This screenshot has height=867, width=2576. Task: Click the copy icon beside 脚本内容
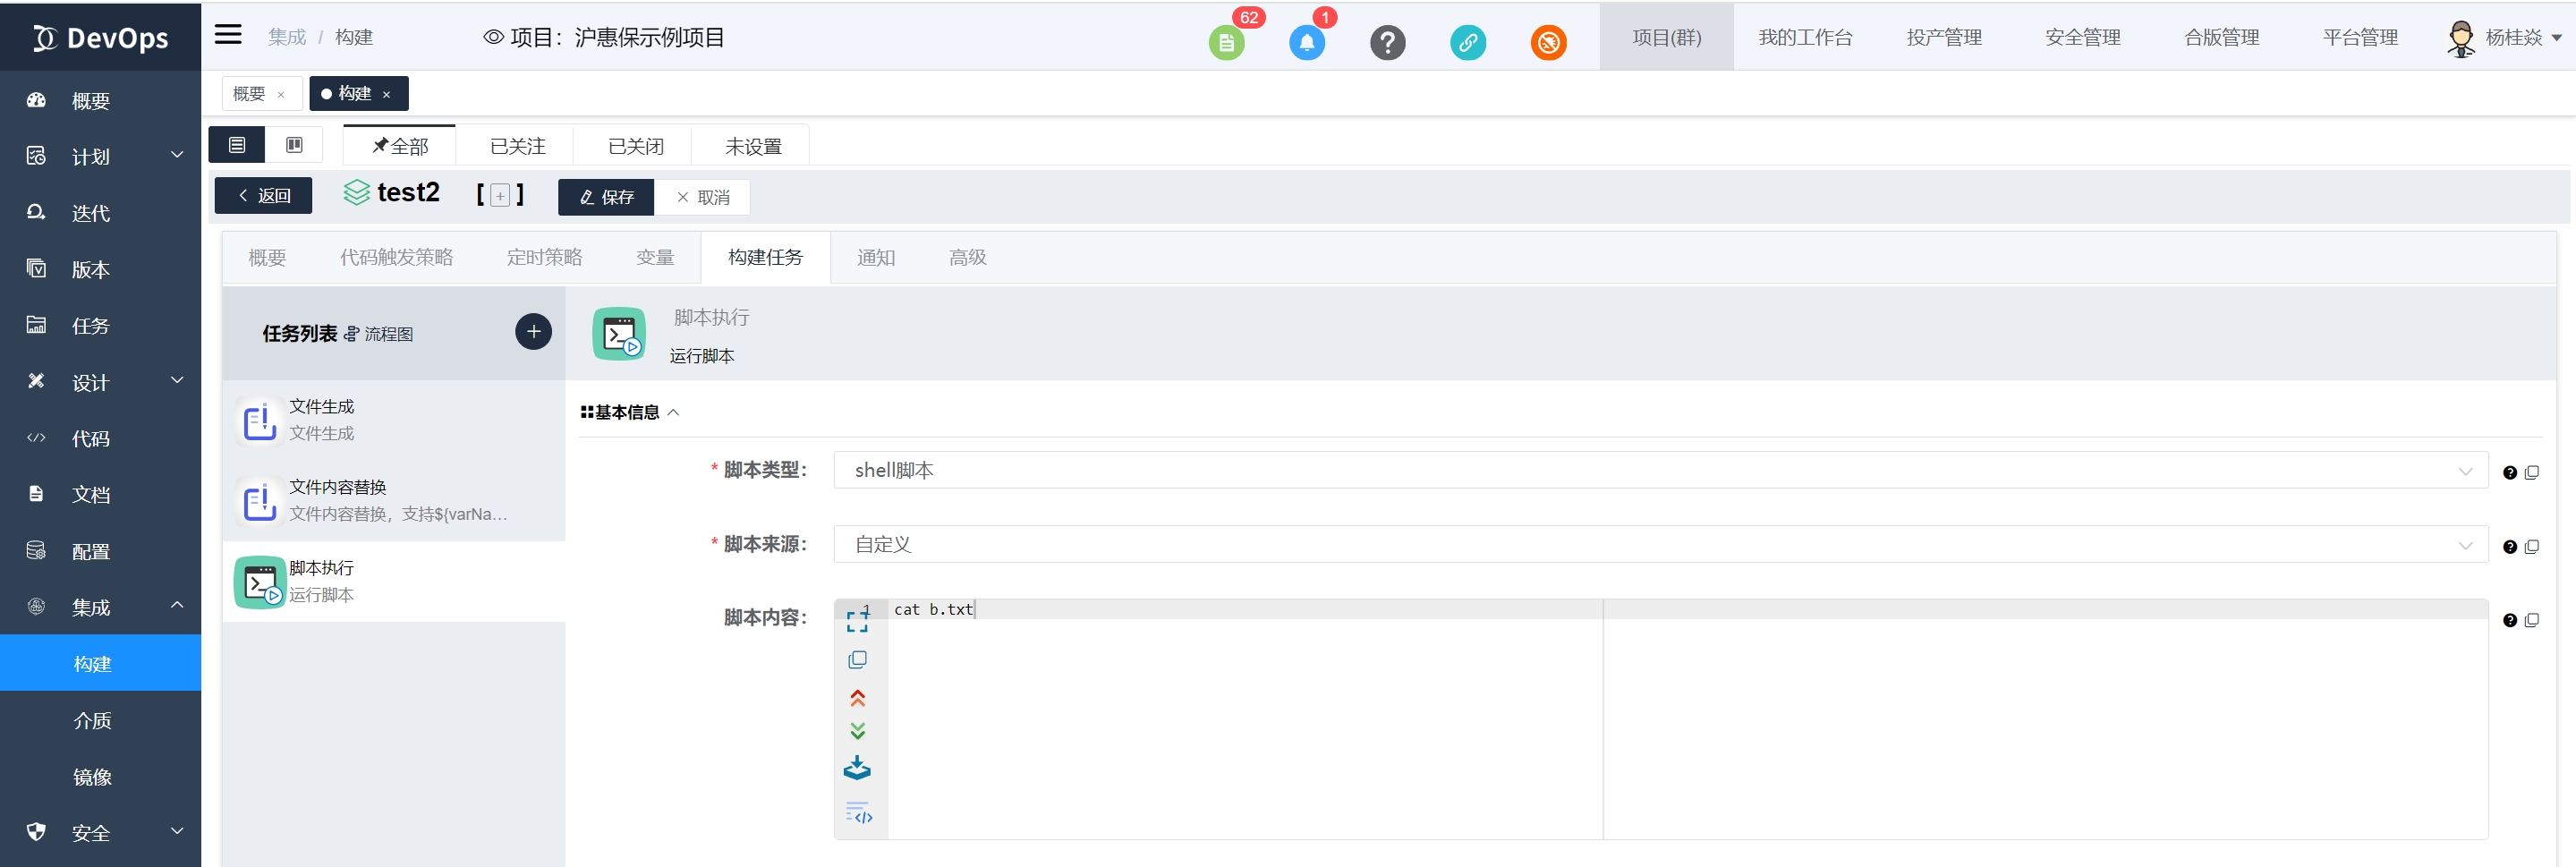pyautogui.click(x=2531, y=620)
